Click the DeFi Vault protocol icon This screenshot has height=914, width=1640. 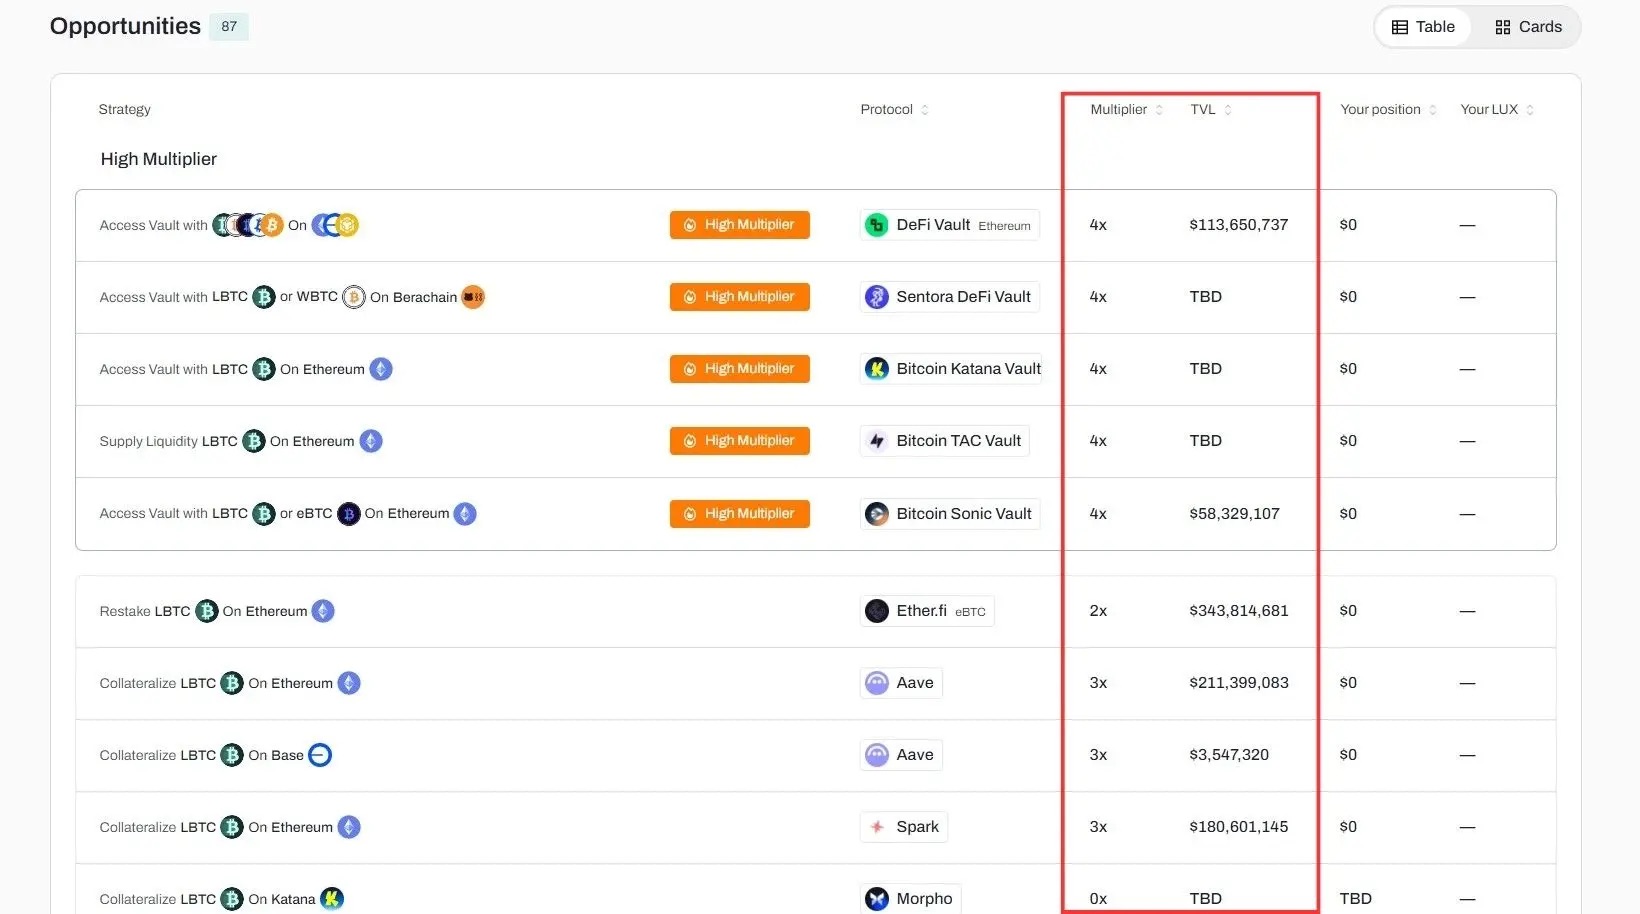coord(877,225)
